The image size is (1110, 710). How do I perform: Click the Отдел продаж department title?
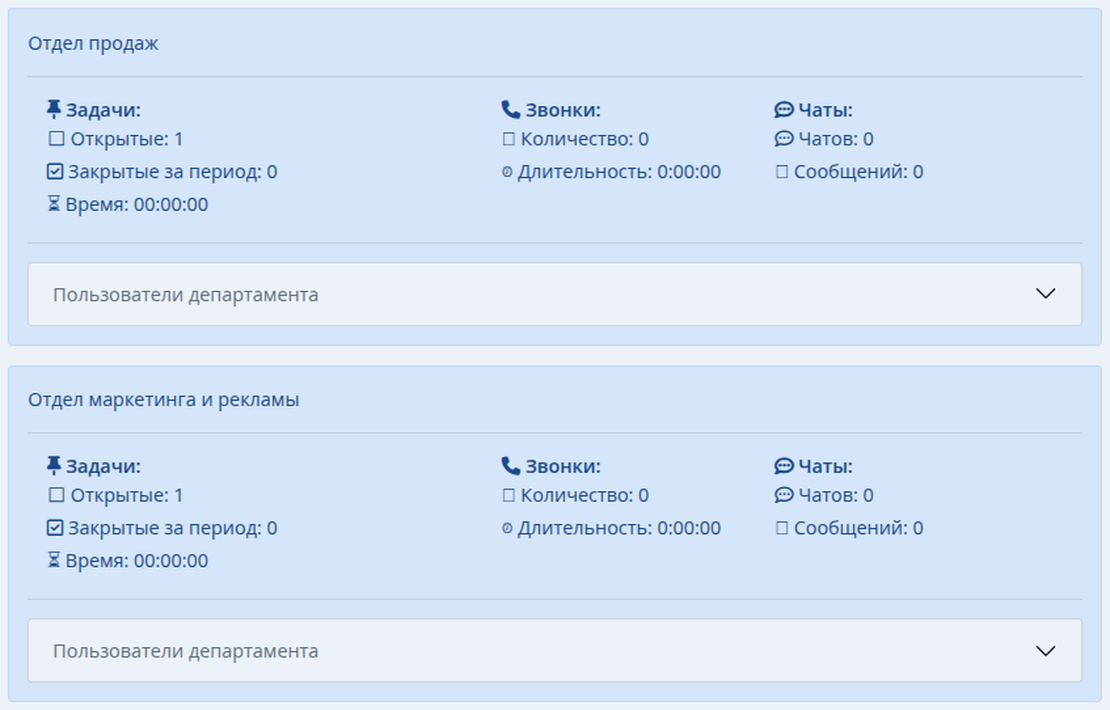tap(93, 44)
